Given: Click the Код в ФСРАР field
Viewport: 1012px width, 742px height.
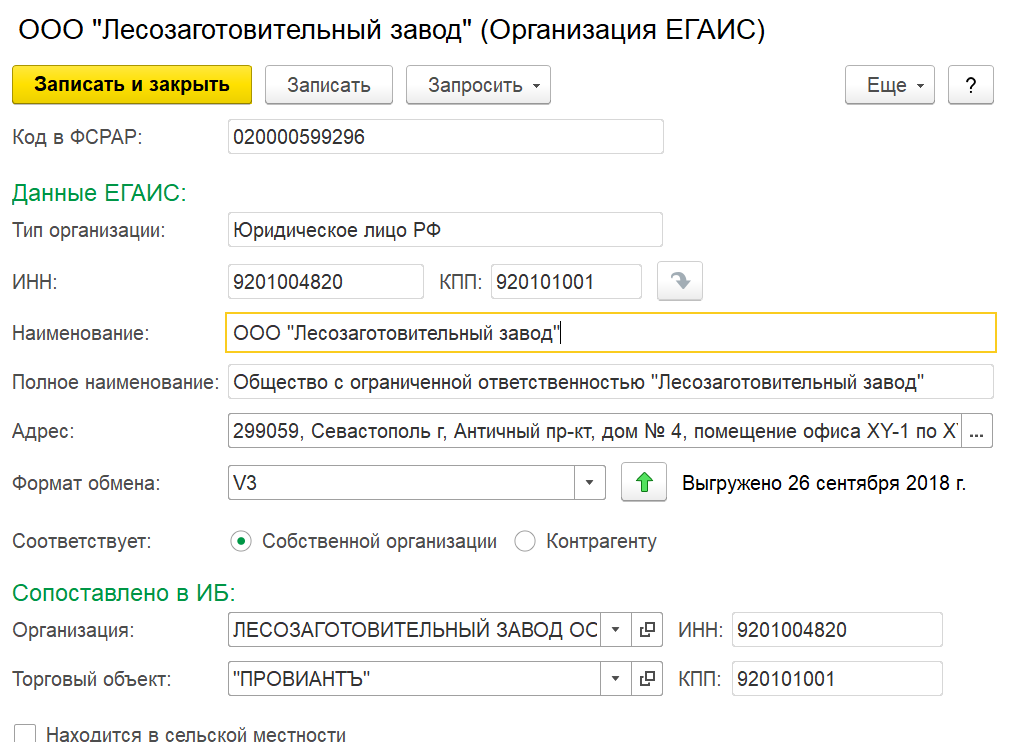Looking at the screenshot, I should pyautogui.click(x=445, y=137).
